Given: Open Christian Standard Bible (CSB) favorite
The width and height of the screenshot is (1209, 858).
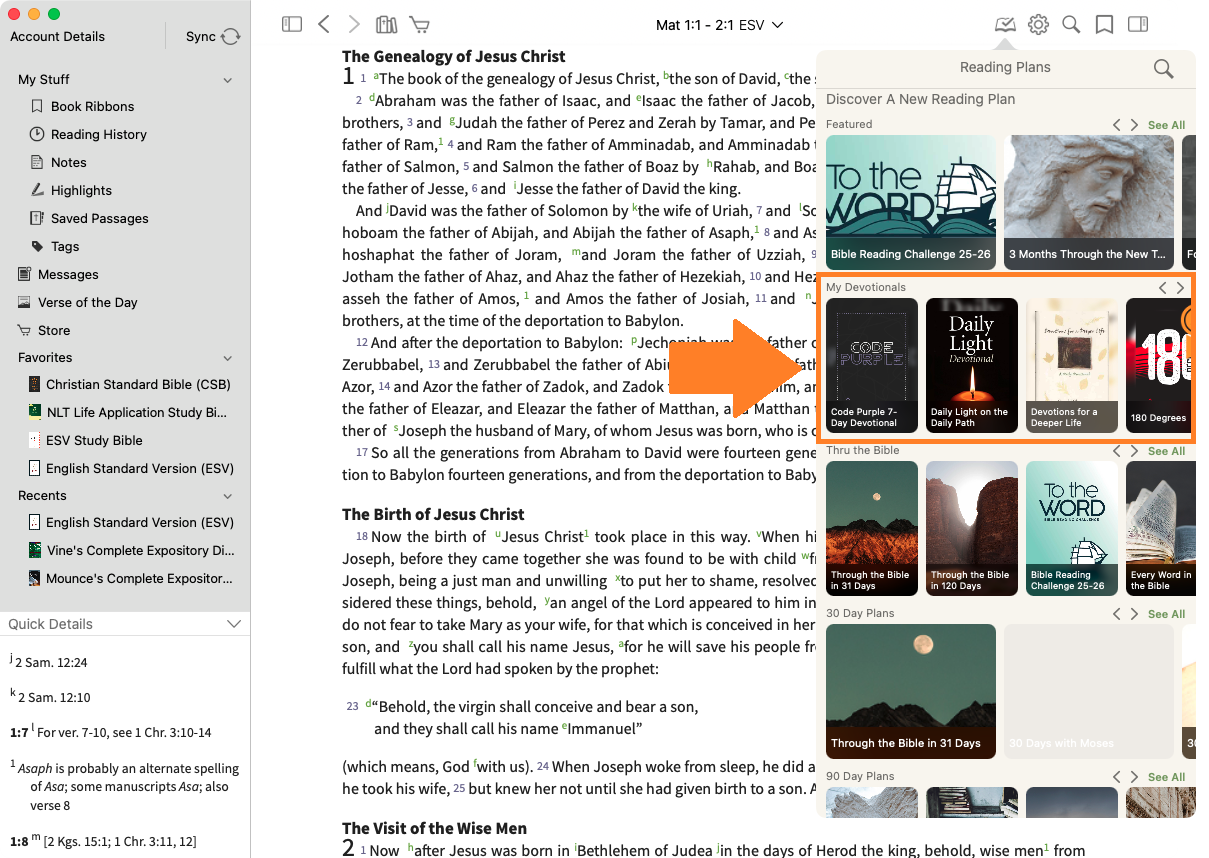Looking at the screenshot, I should 129,384.
